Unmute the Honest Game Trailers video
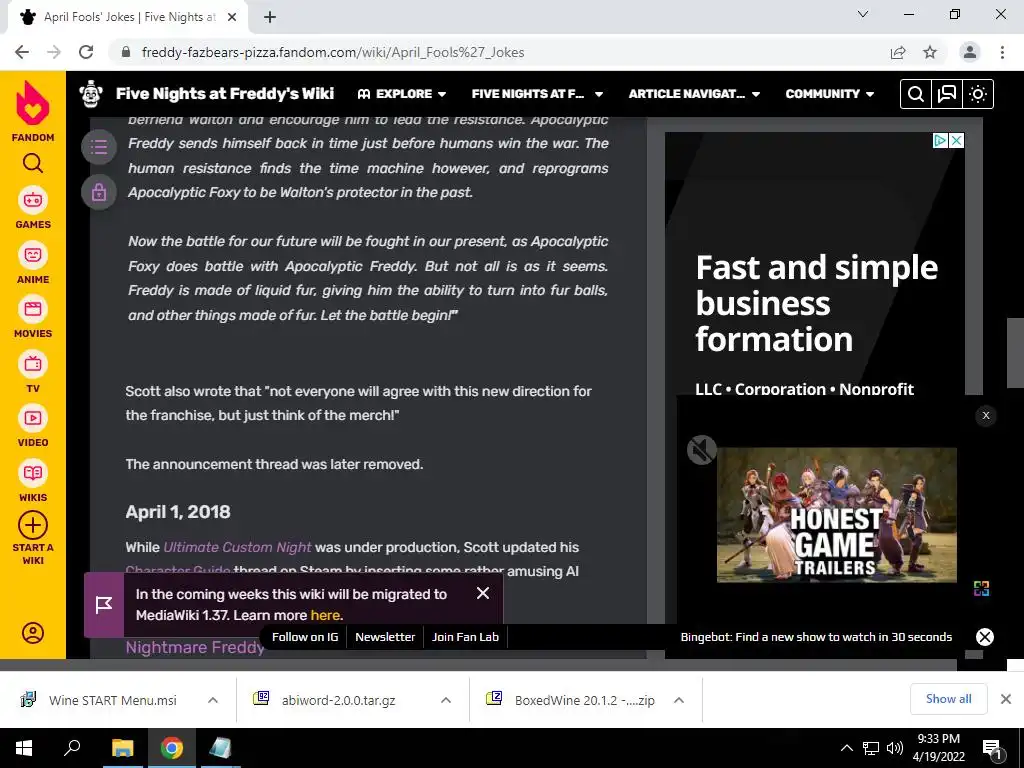The image size is (1024, 768). point(702,450)
